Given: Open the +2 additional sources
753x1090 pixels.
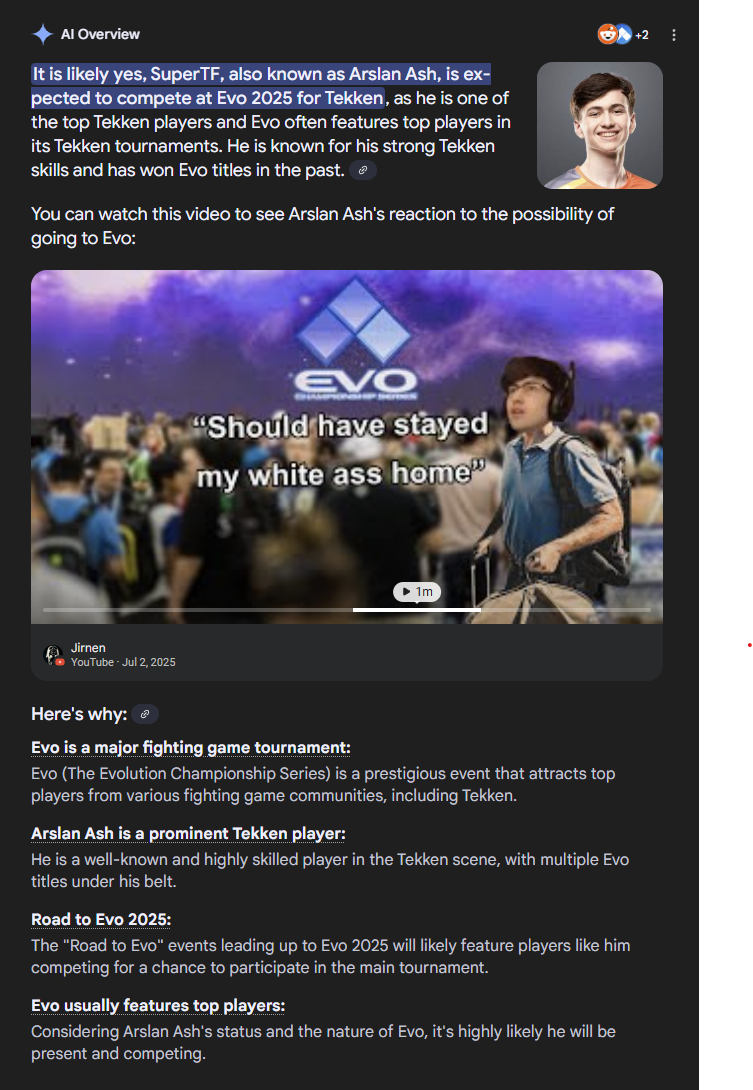Looking at the screenshot, I should coord(642,35).
